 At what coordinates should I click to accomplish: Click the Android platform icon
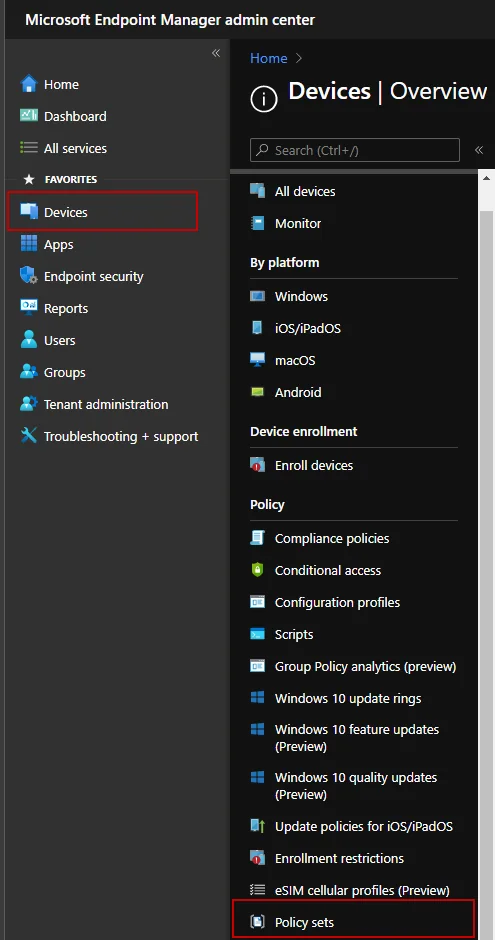(x=258, y=392)
